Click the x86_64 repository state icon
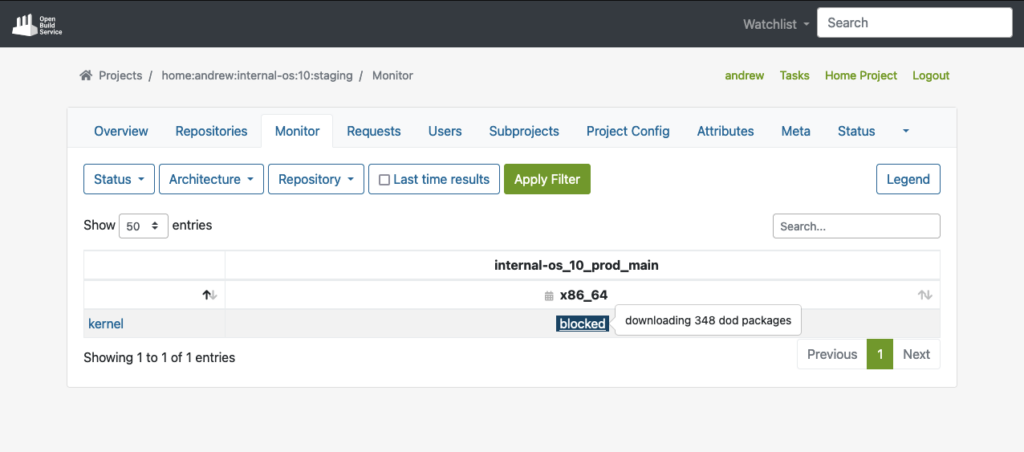 548,296
